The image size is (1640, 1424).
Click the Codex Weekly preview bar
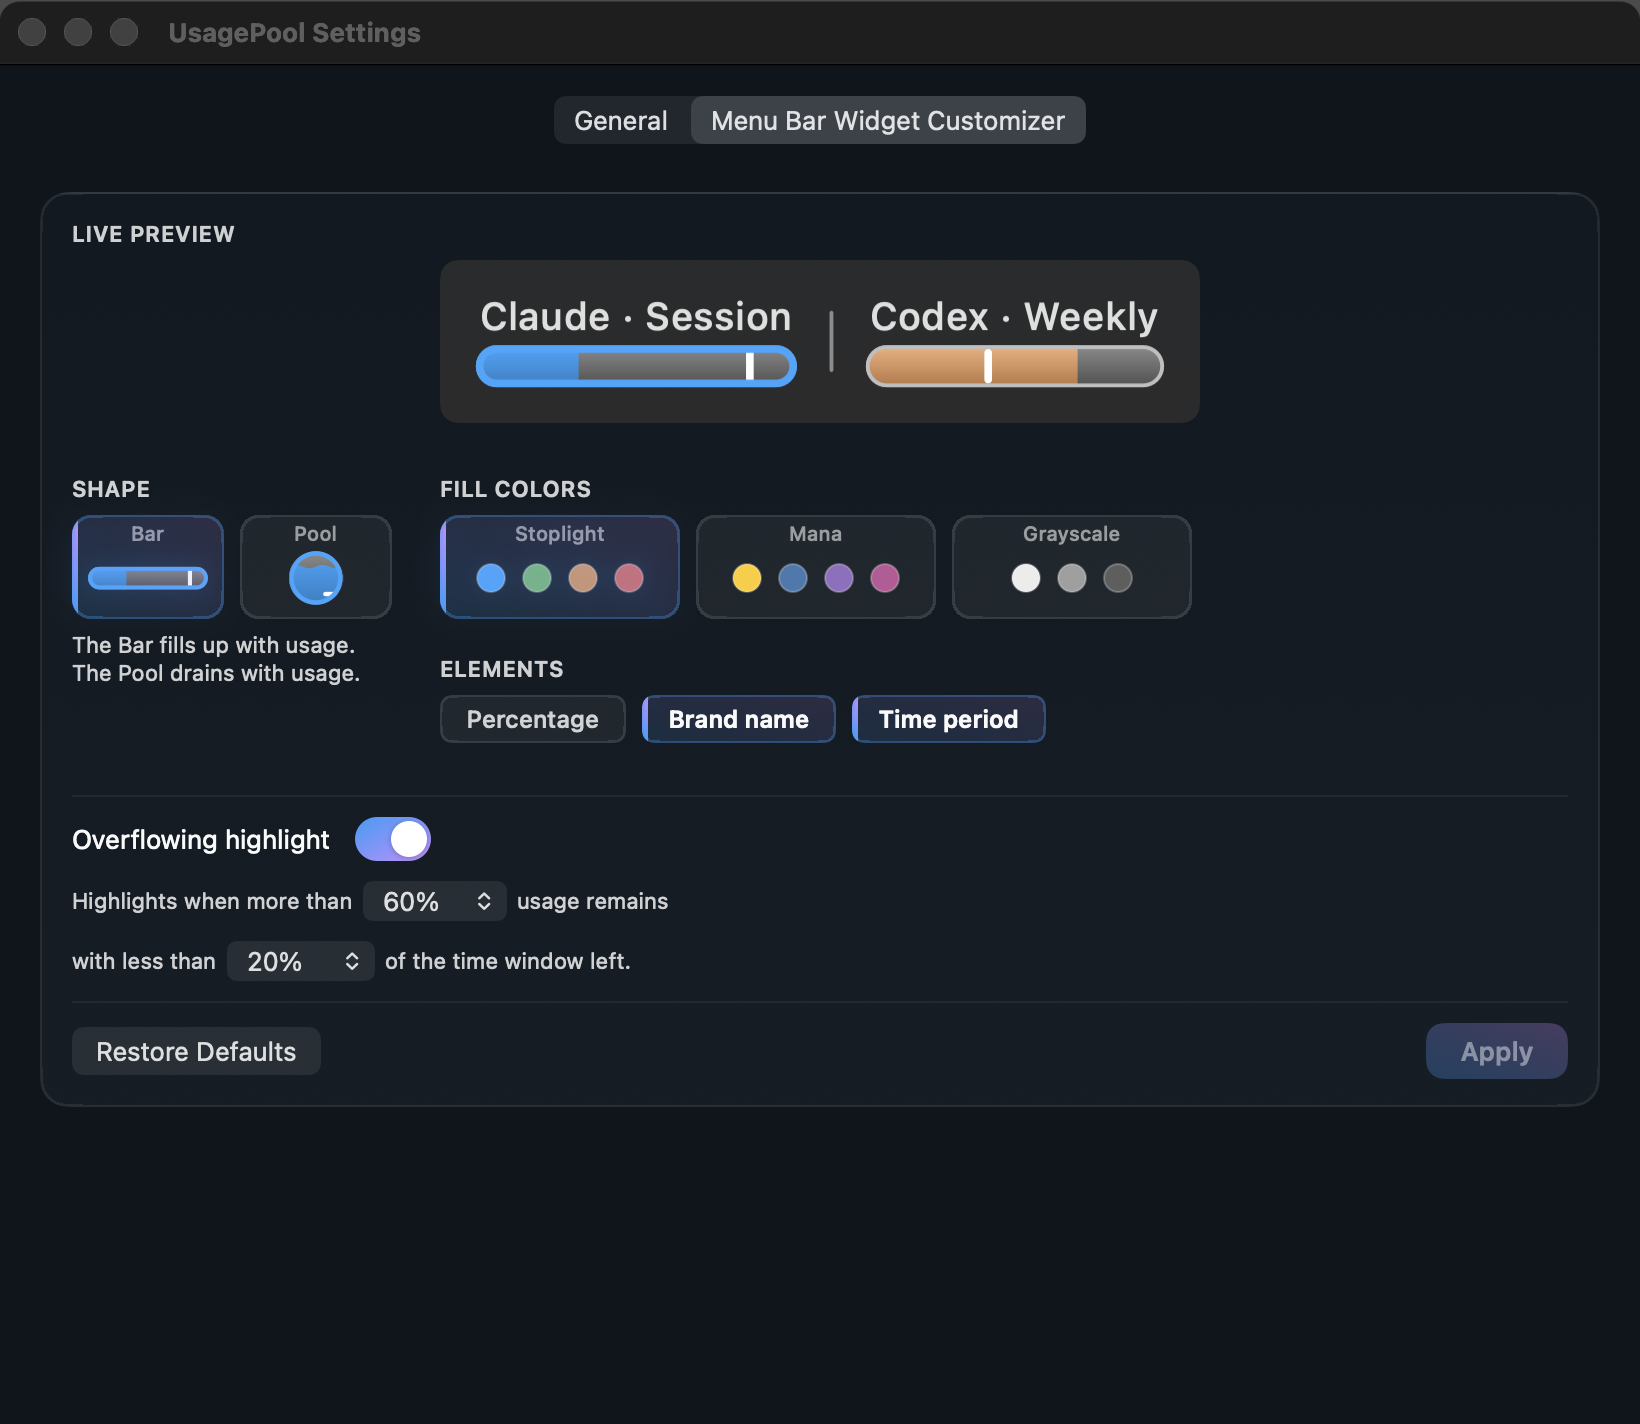tap(1014, 366)
